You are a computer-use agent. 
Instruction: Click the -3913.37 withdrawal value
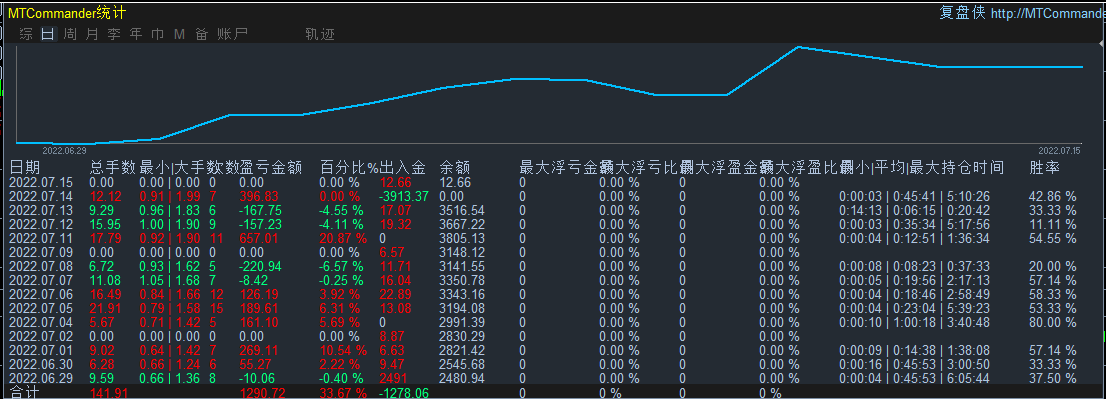pyautogui.click(x=404, y=196)
